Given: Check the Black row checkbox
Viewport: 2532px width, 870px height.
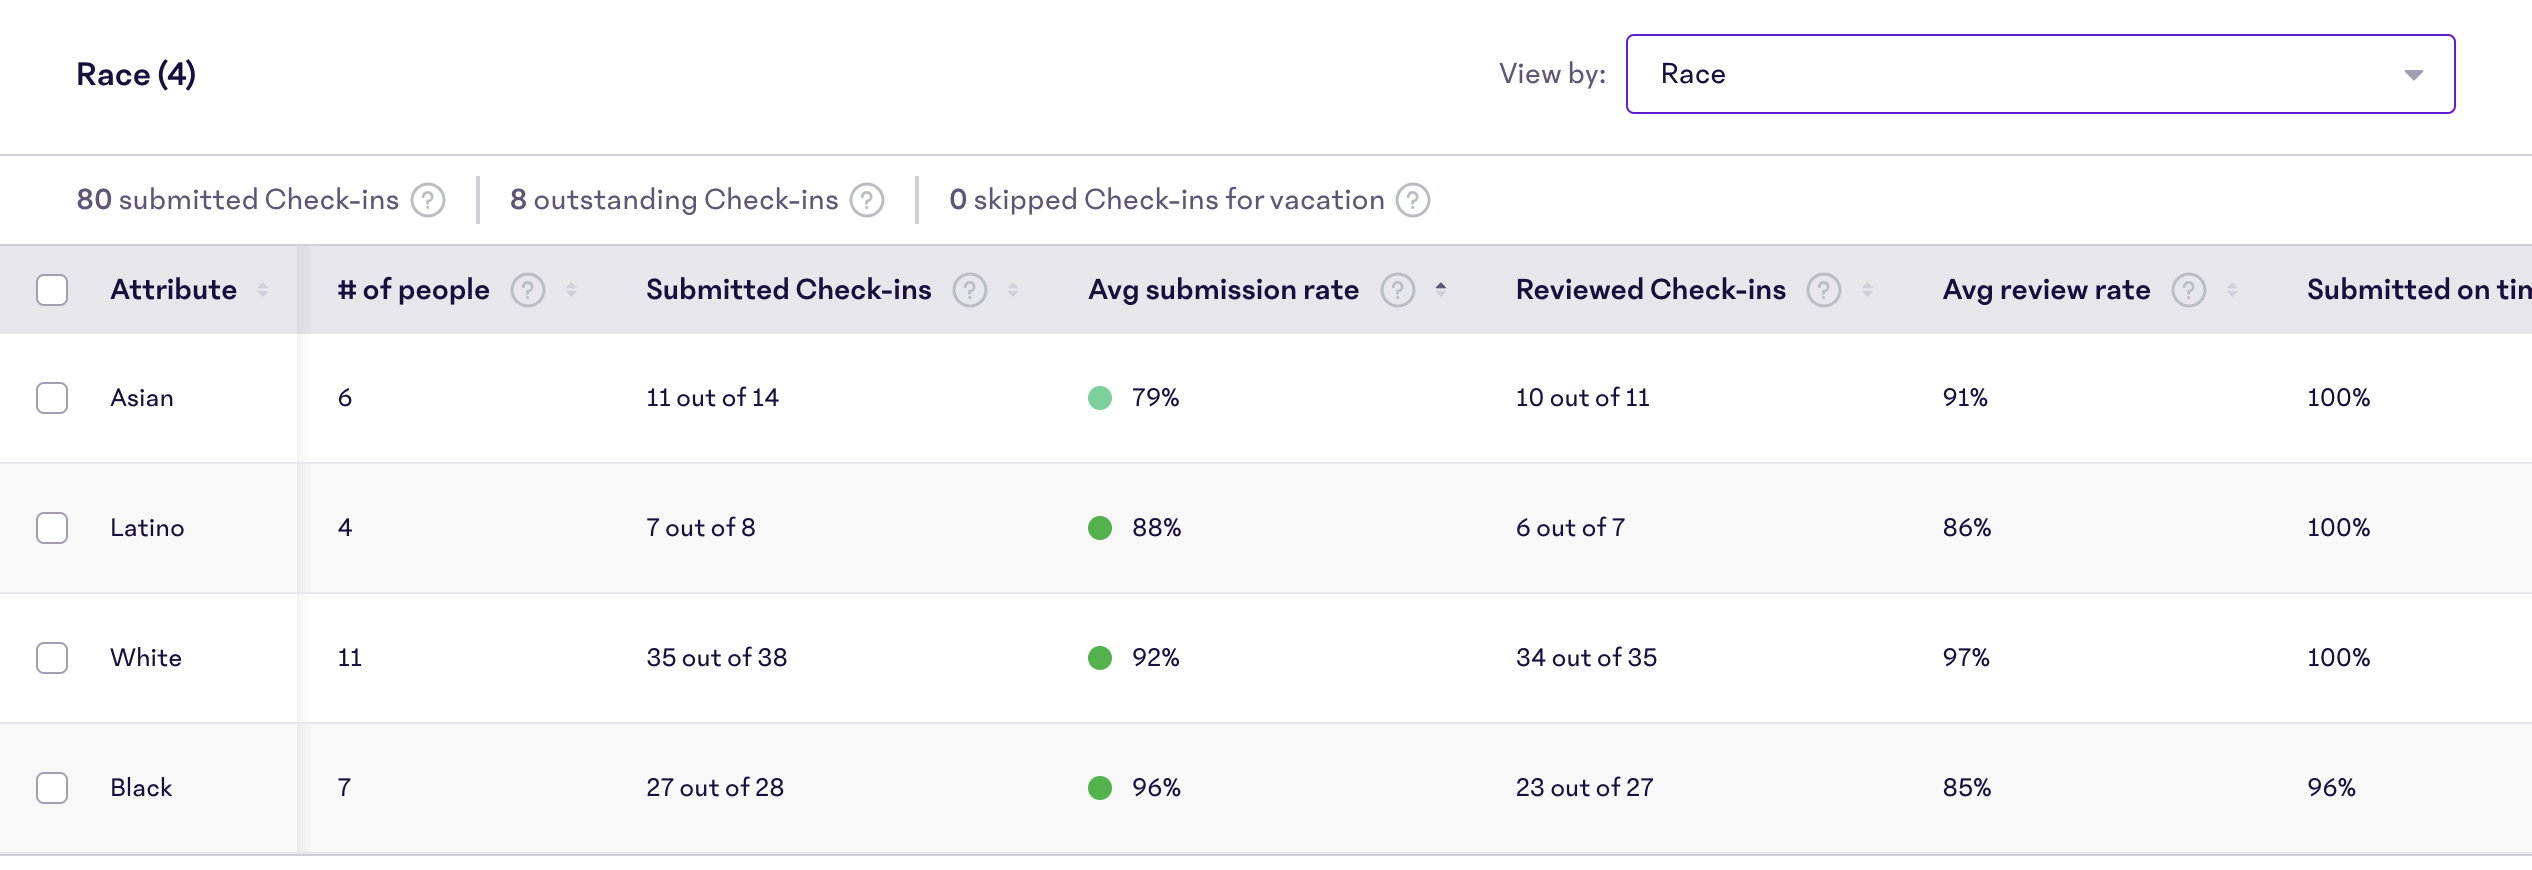Looking at the screenshot, I should (x=52, y=788).
